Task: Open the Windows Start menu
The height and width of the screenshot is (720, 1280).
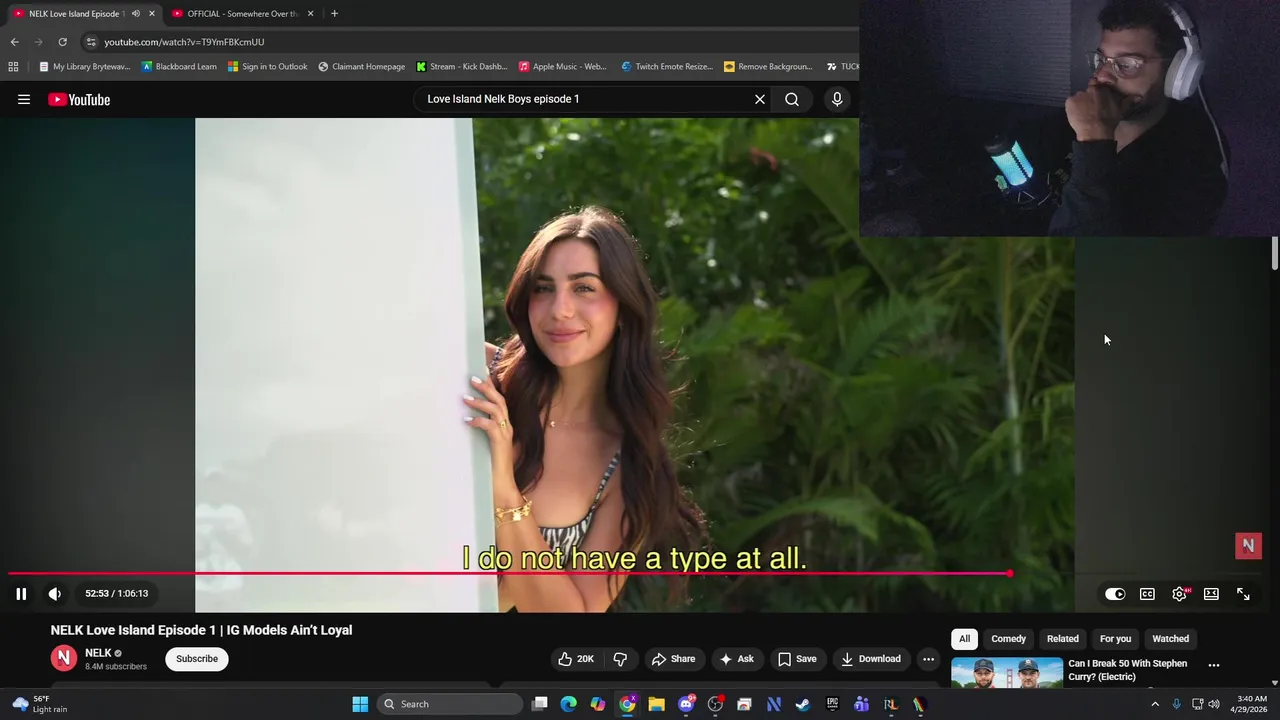Action: coord(360,704)
